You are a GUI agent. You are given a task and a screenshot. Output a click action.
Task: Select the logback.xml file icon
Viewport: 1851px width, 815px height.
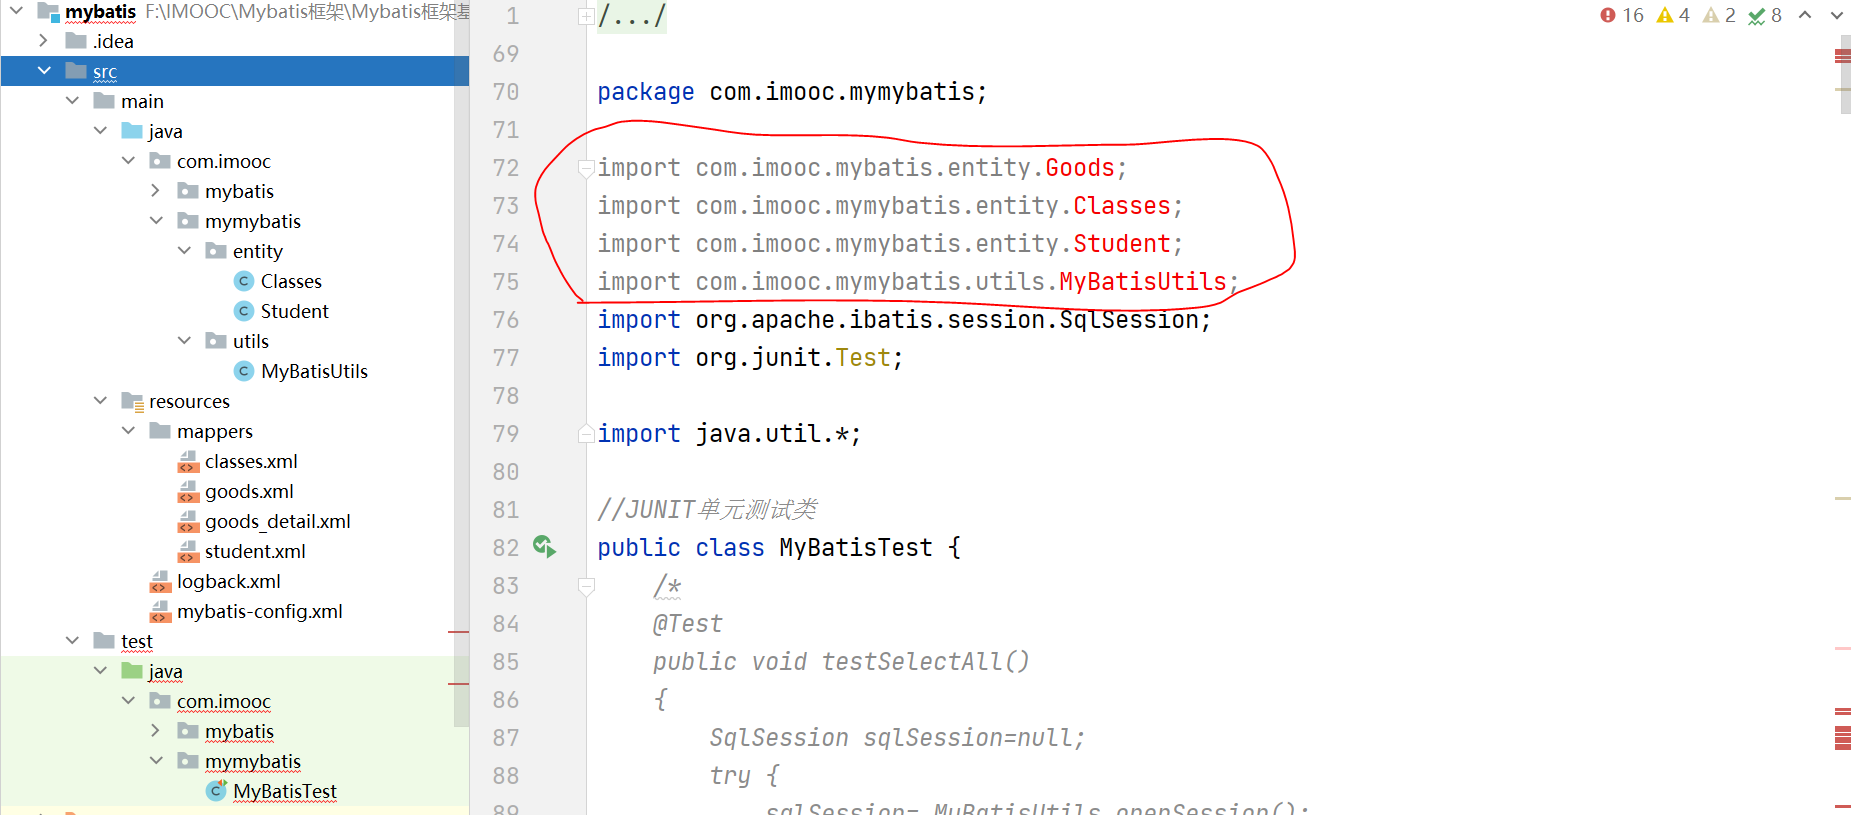[x=160, y=582]
